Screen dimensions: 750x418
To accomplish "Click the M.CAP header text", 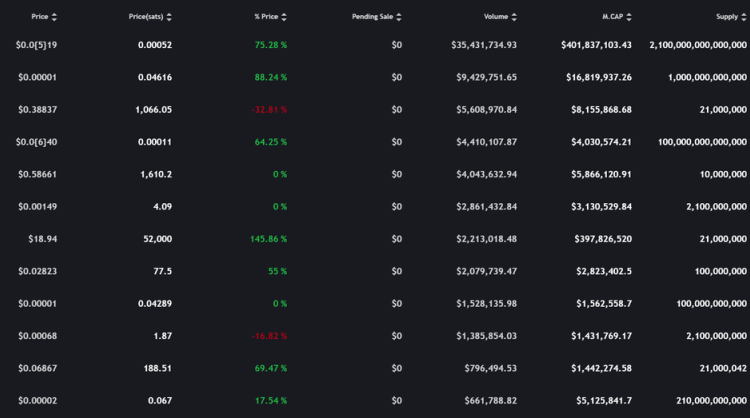I will (x=613, y=17).
